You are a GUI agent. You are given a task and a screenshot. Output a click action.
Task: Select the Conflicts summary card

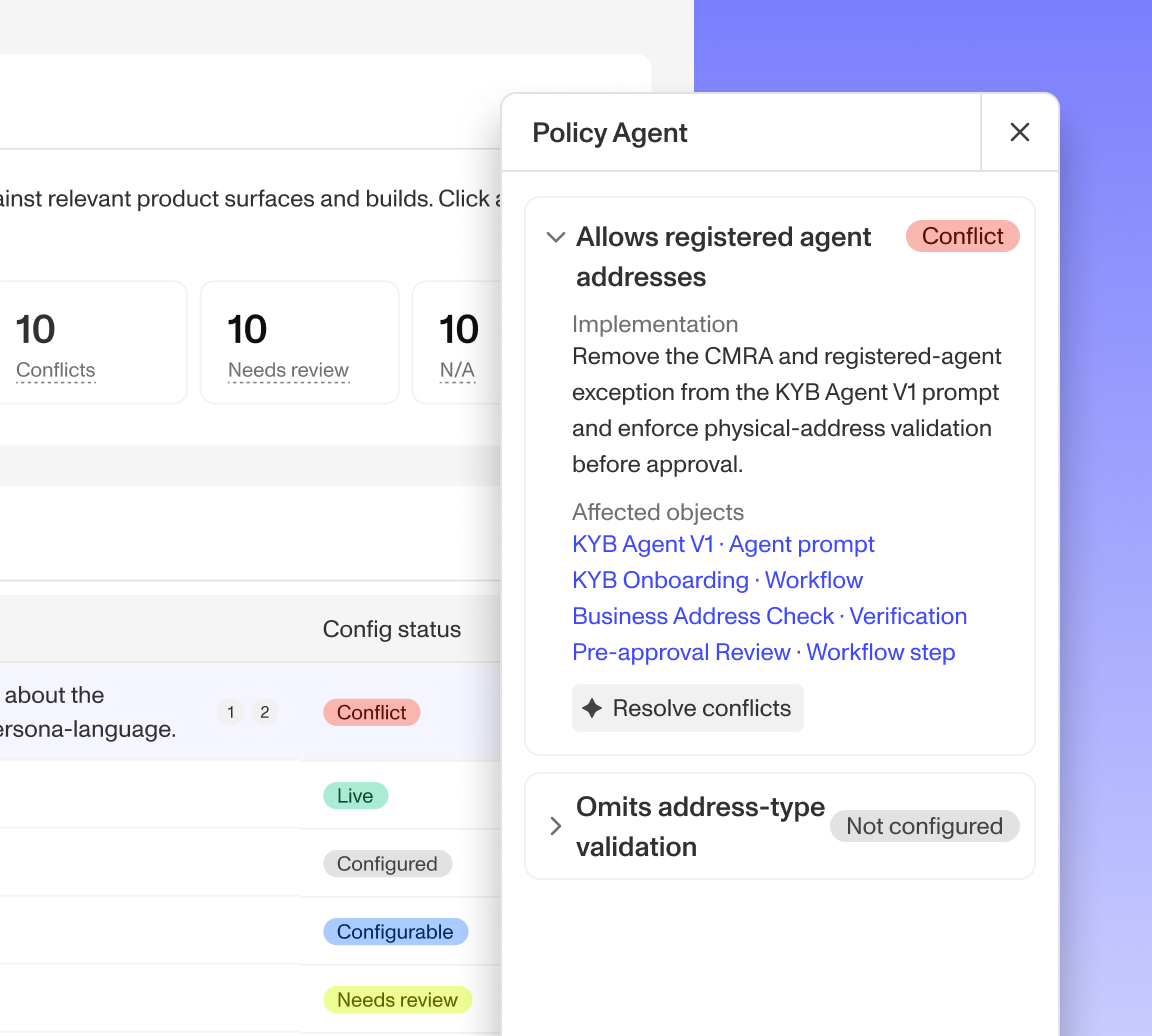pos(92,342)
